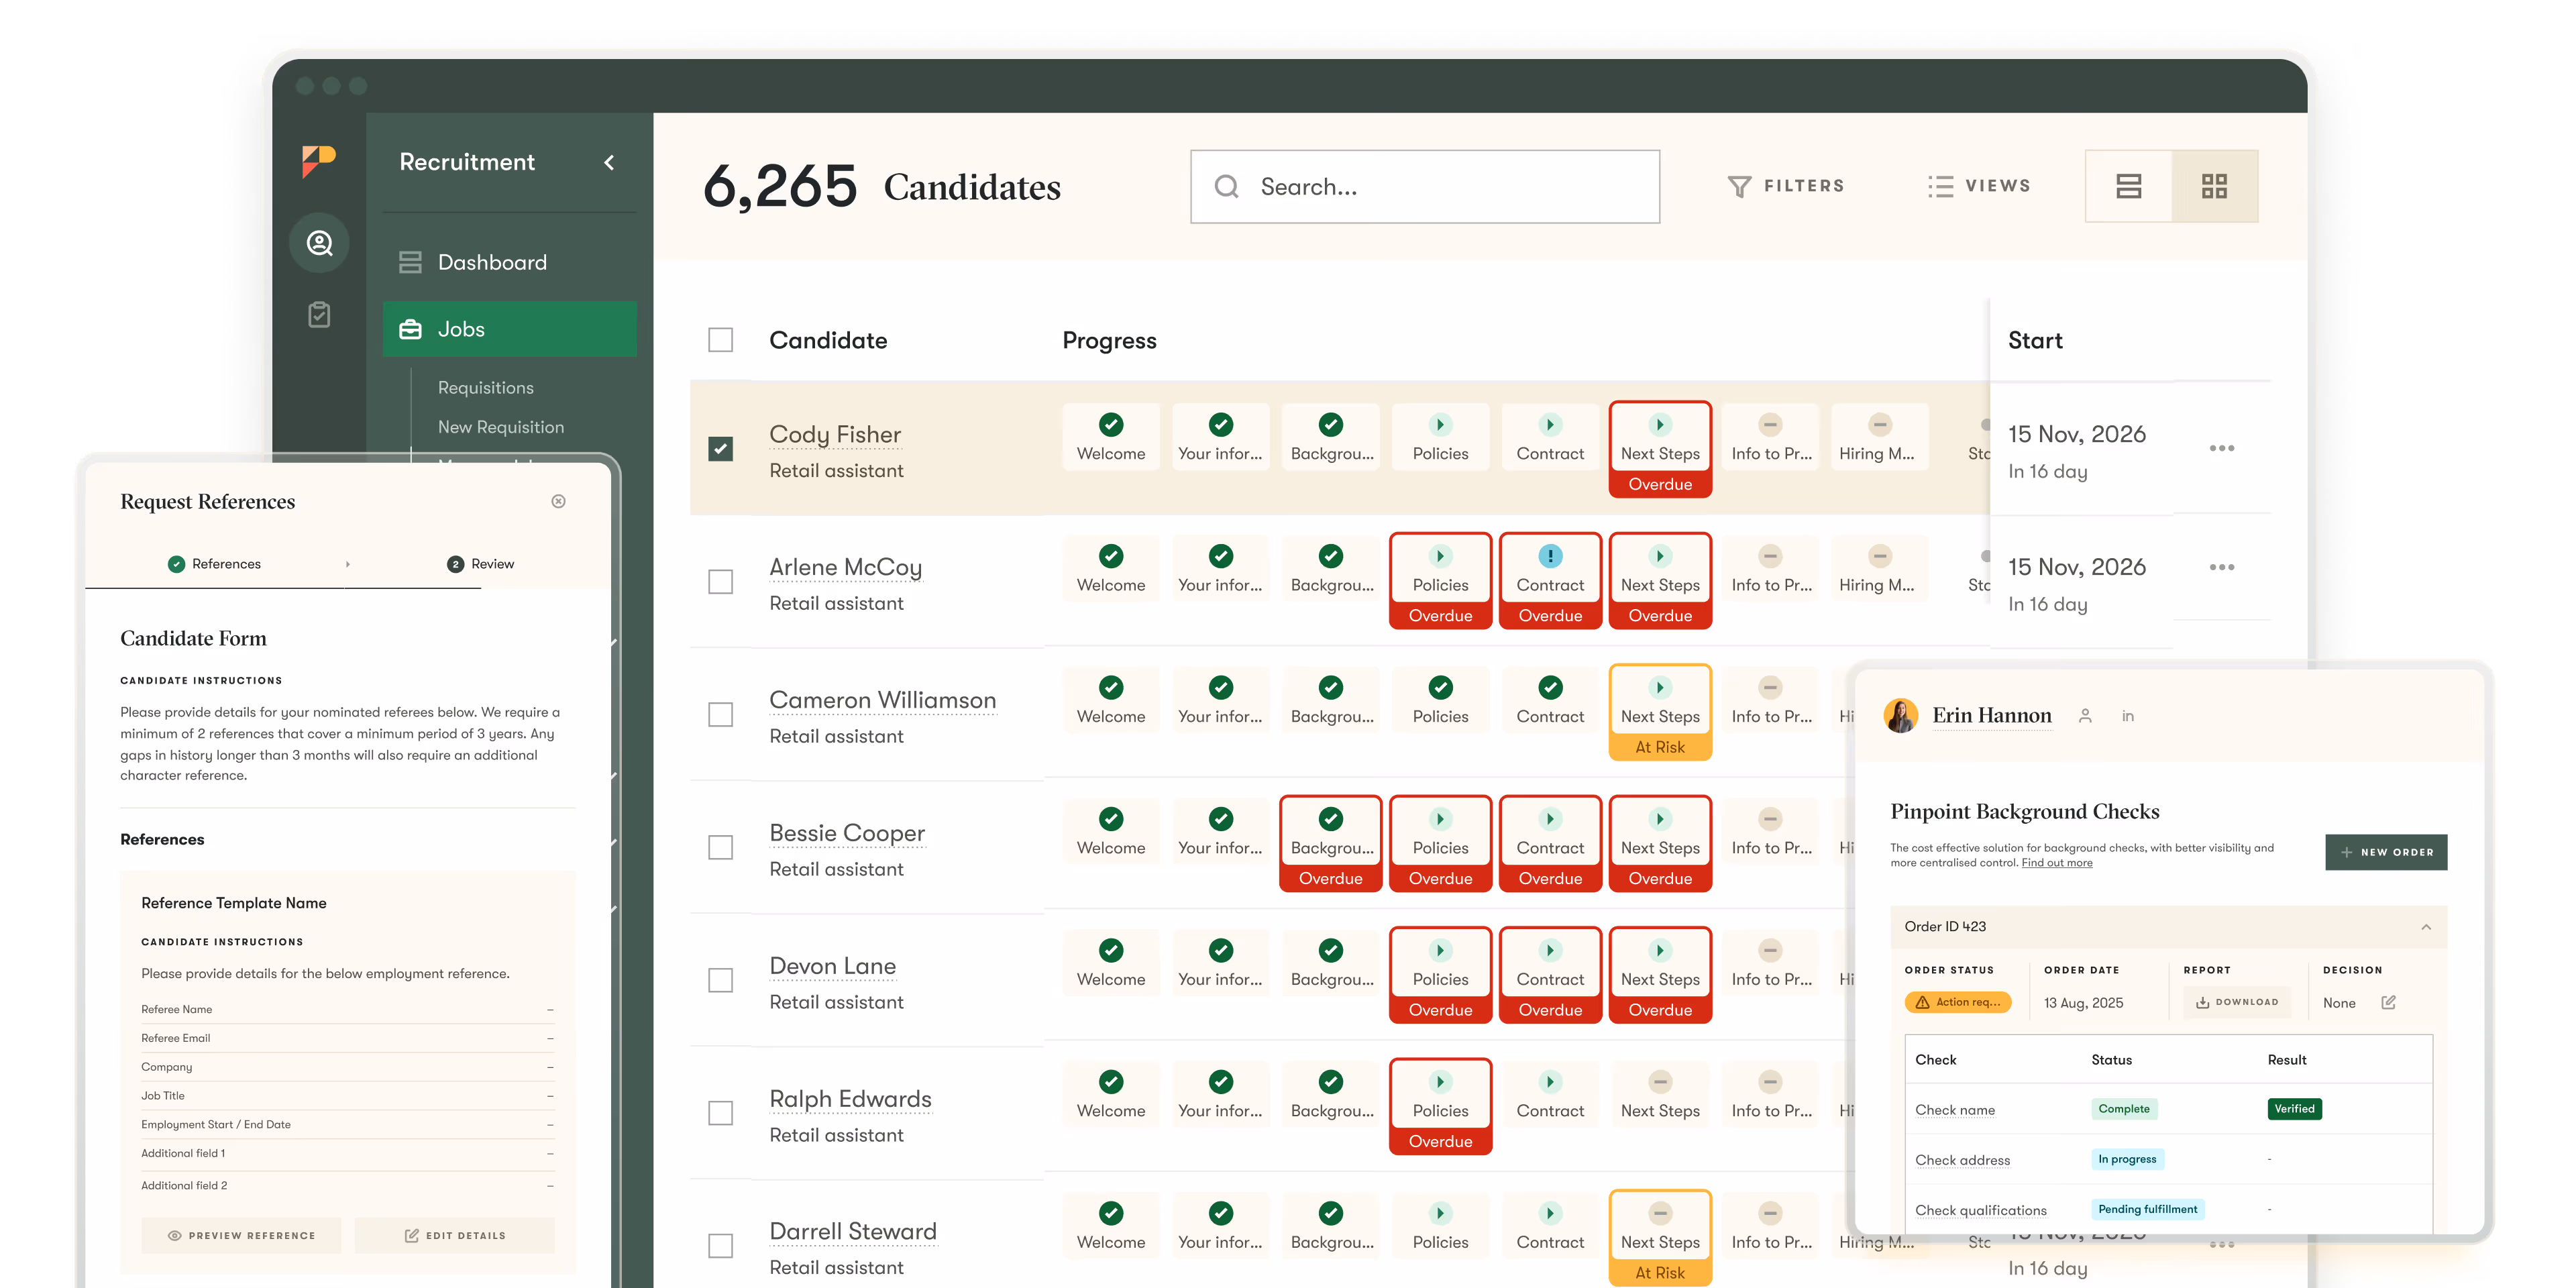Click the Edit Details button
Viewport: 2576px width, 1288px height.
pos(455,1236)
